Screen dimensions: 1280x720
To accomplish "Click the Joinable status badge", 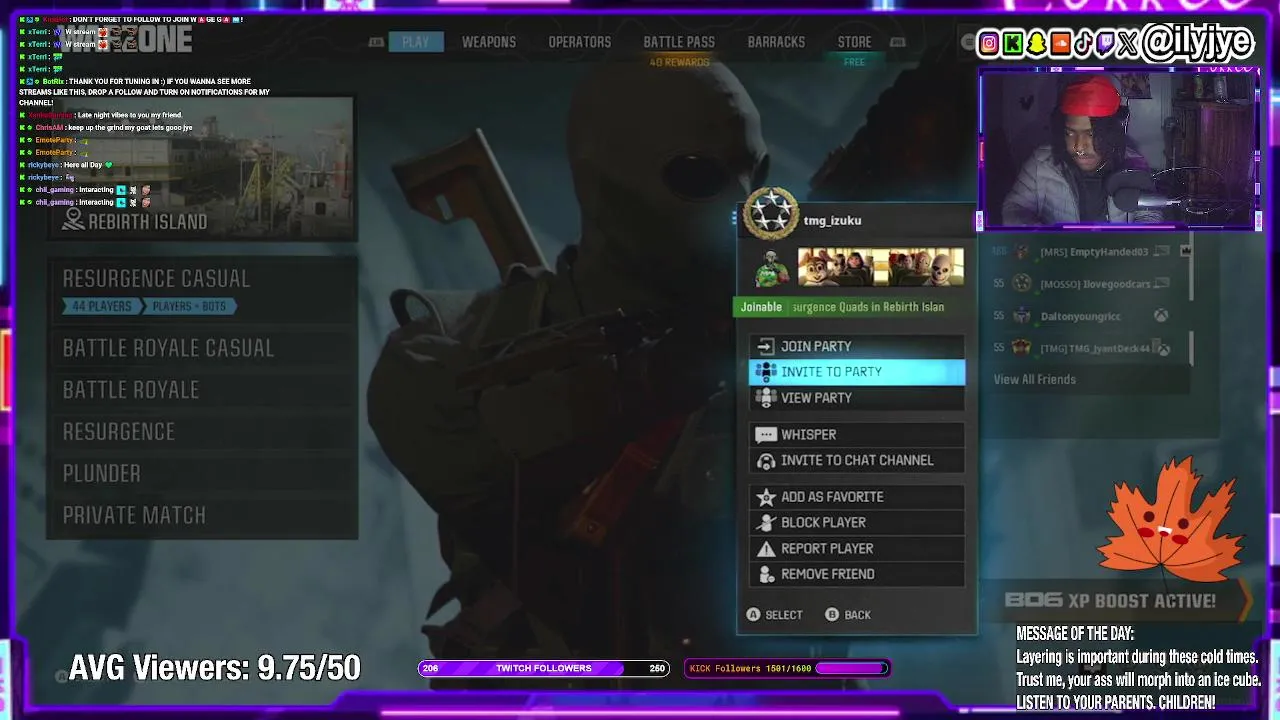I will click(761, 307).
